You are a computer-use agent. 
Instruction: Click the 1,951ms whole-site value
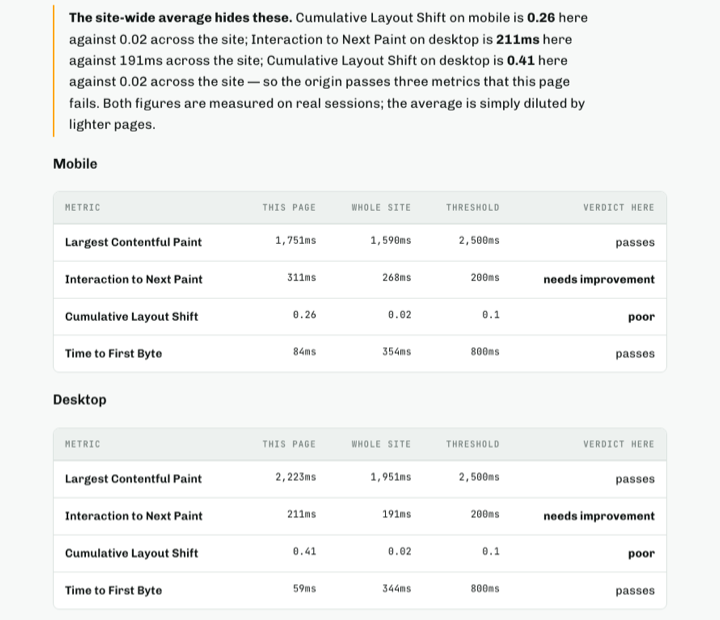click(x=391, y=477)
